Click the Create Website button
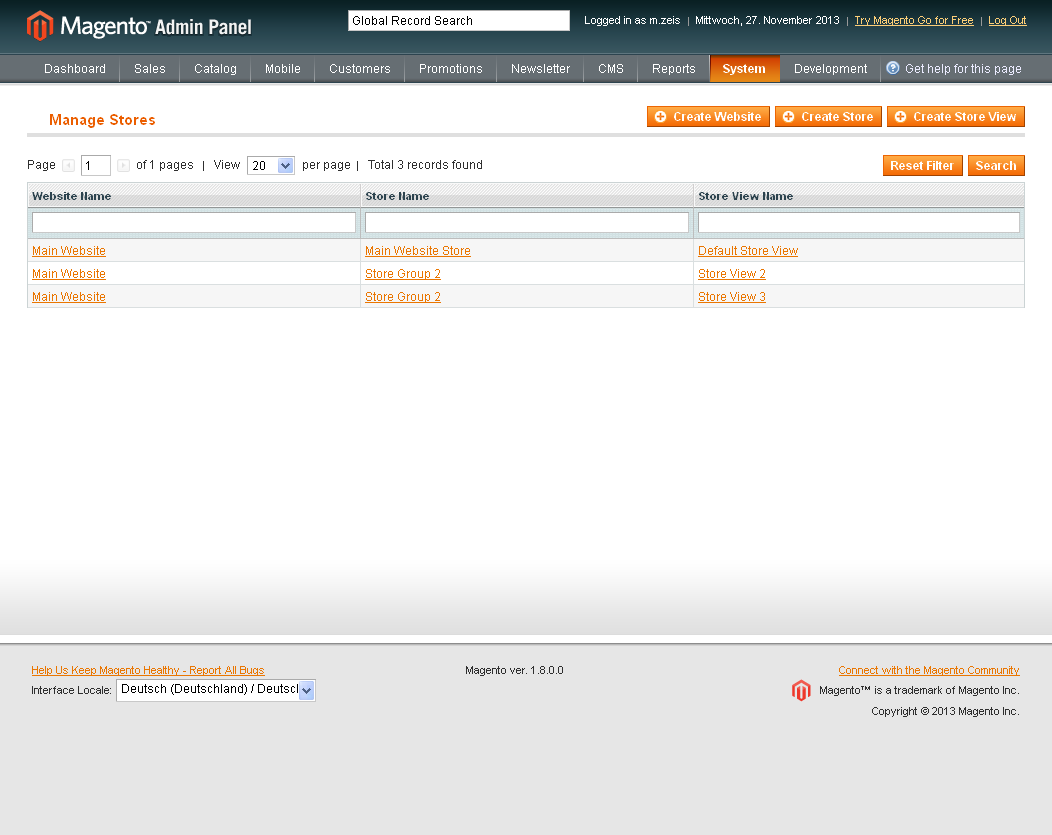 point(708,117)
